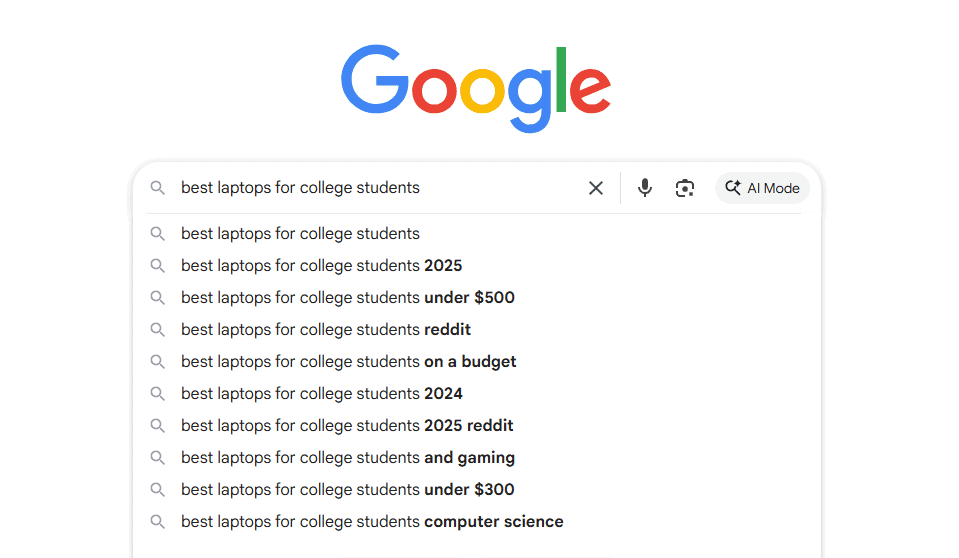Click the AI Mode button
959x558 pixels.
[762, 188]
